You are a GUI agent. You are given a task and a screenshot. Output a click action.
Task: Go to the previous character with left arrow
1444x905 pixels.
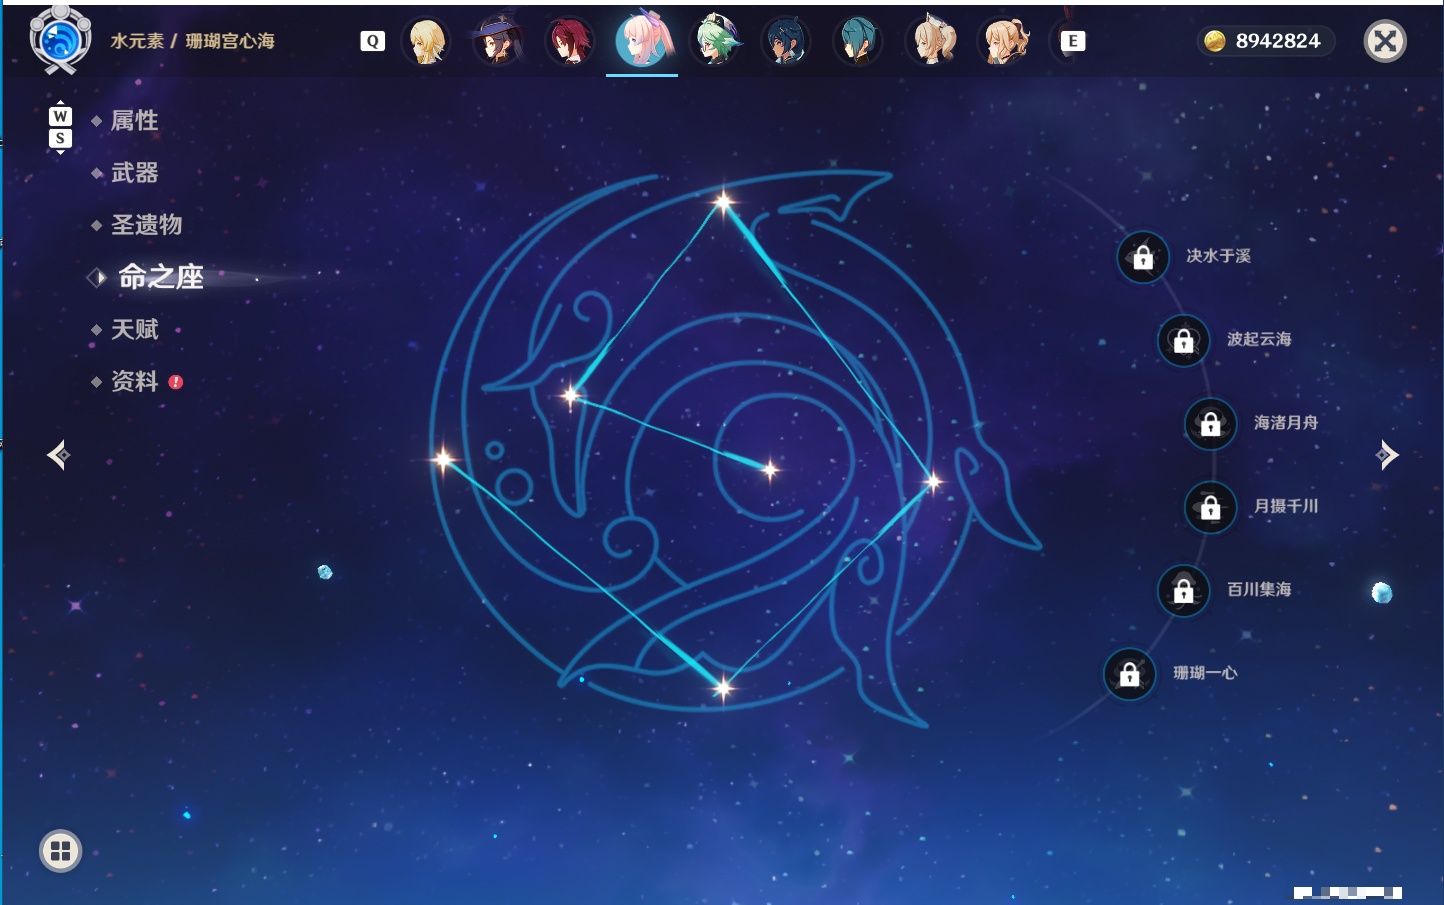point(58,455)
